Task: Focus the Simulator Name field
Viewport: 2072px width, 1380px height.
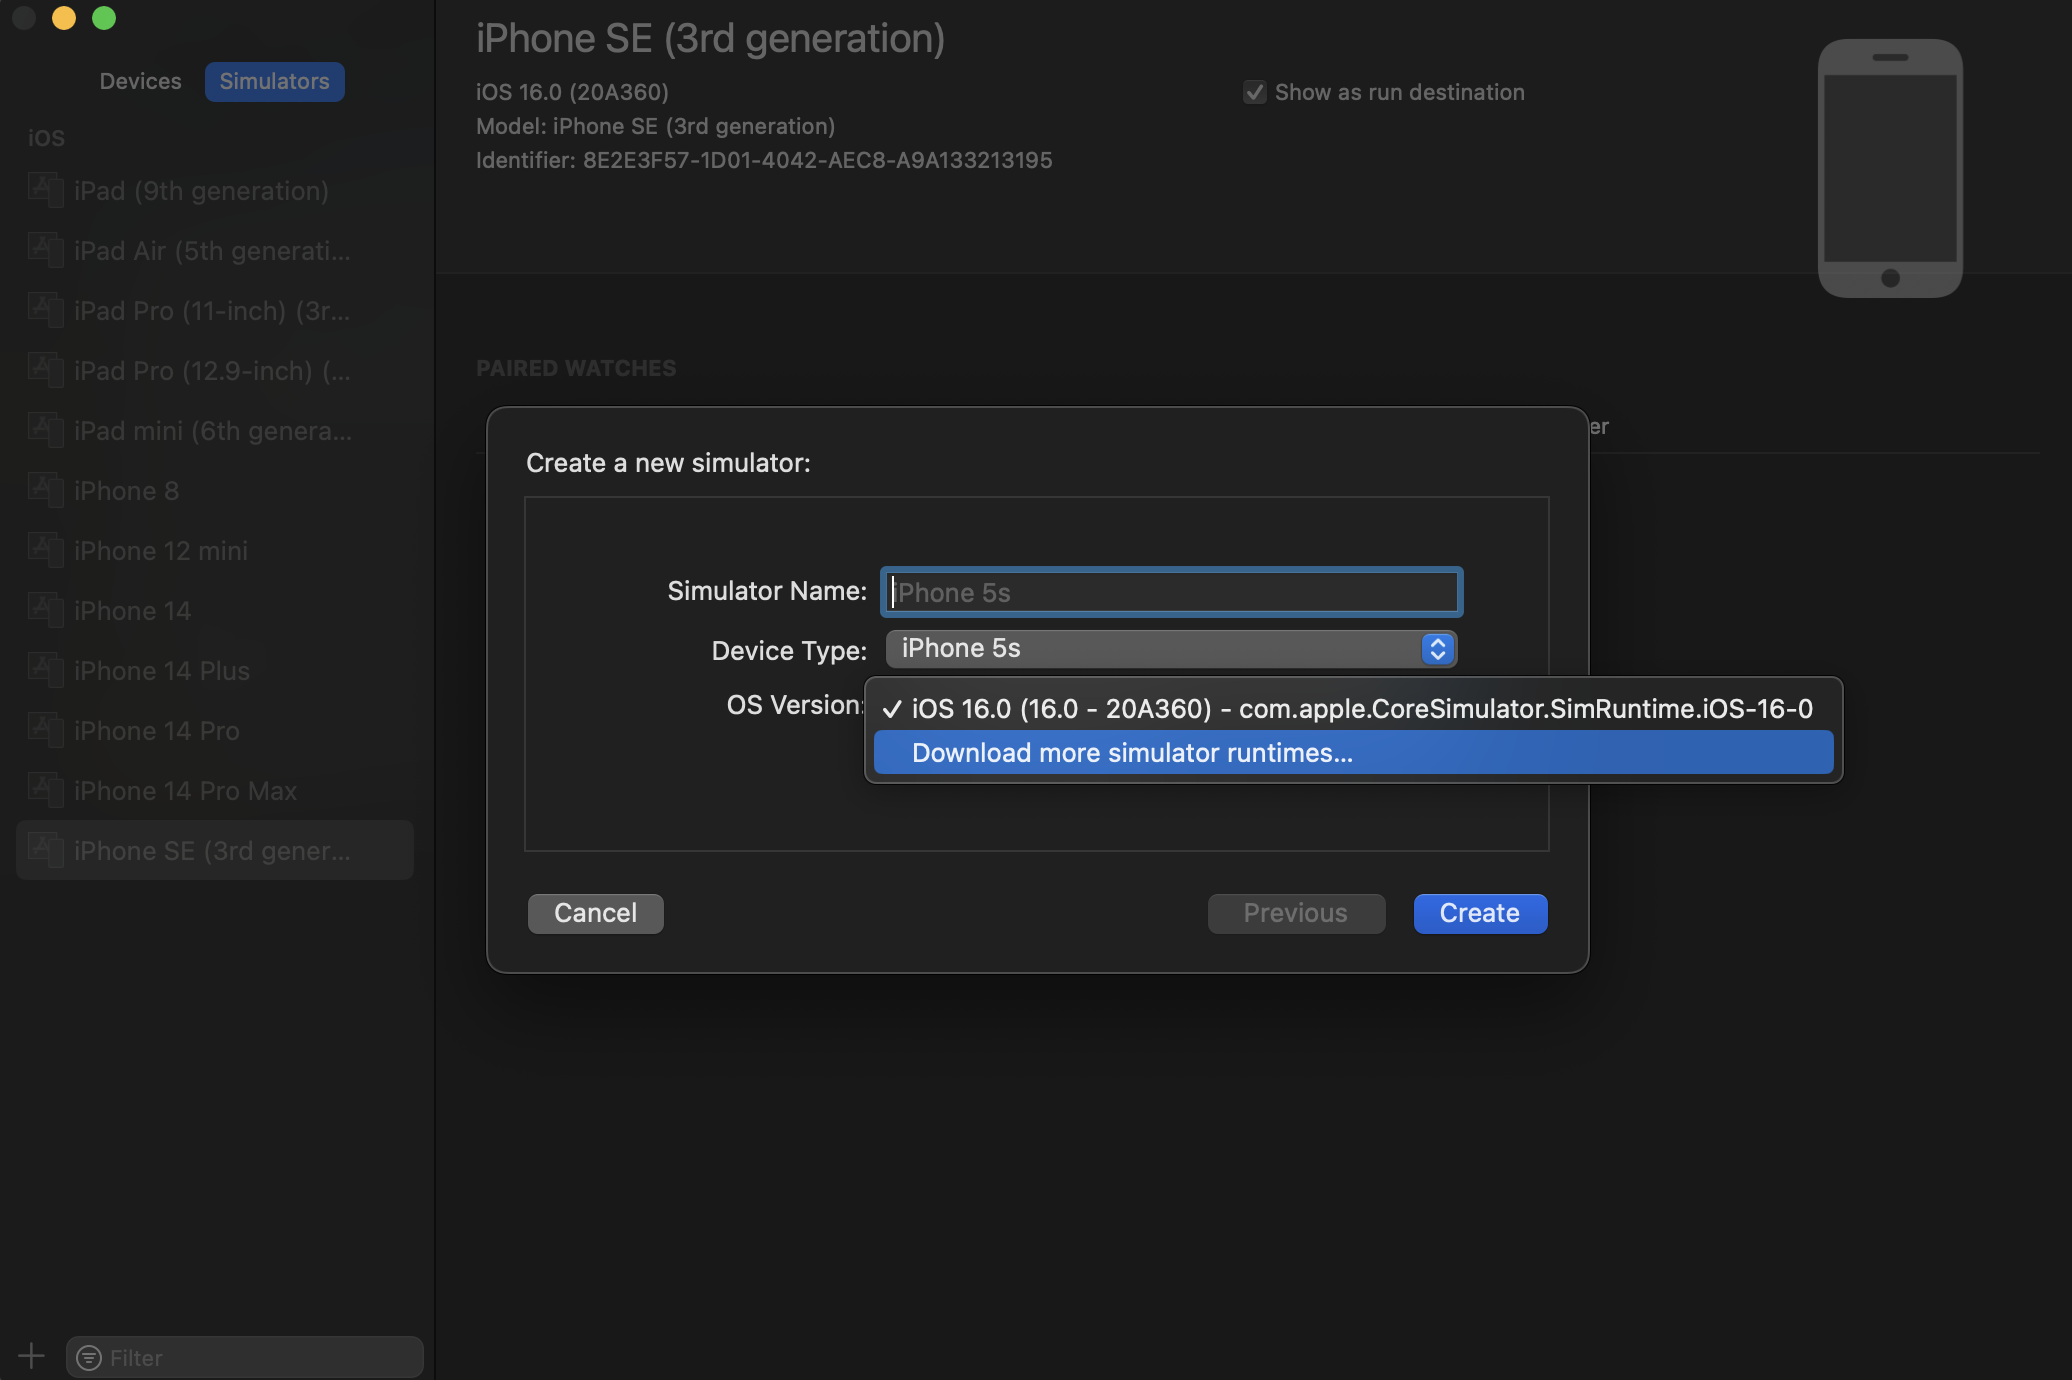Action: point(1171,592)
